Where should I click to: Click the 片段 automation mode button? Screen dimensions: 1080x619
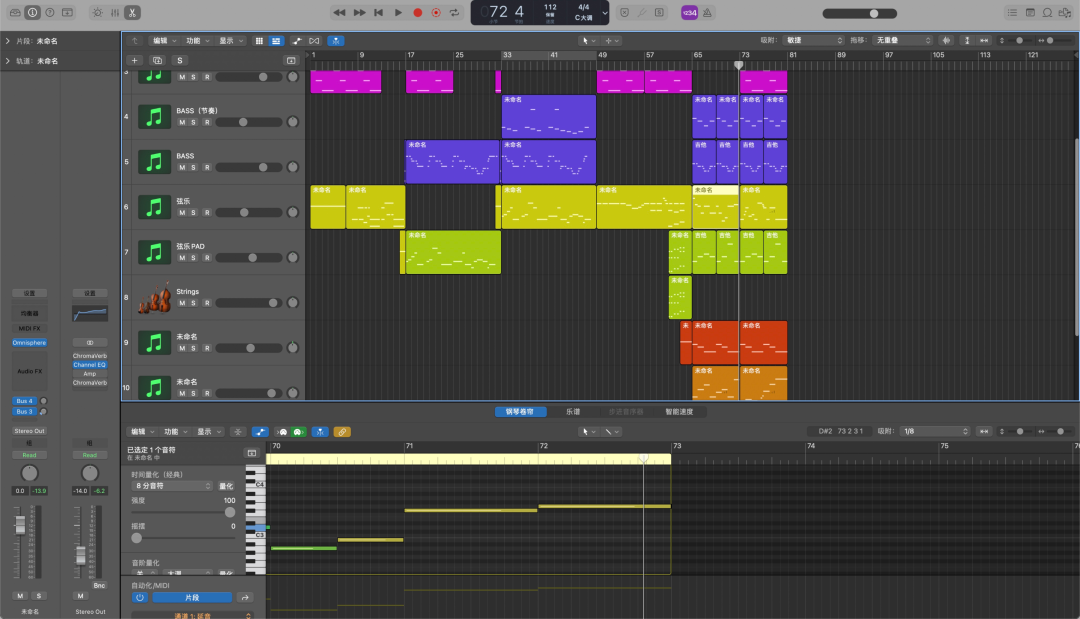pyautogui.click(x=192, y=598)
